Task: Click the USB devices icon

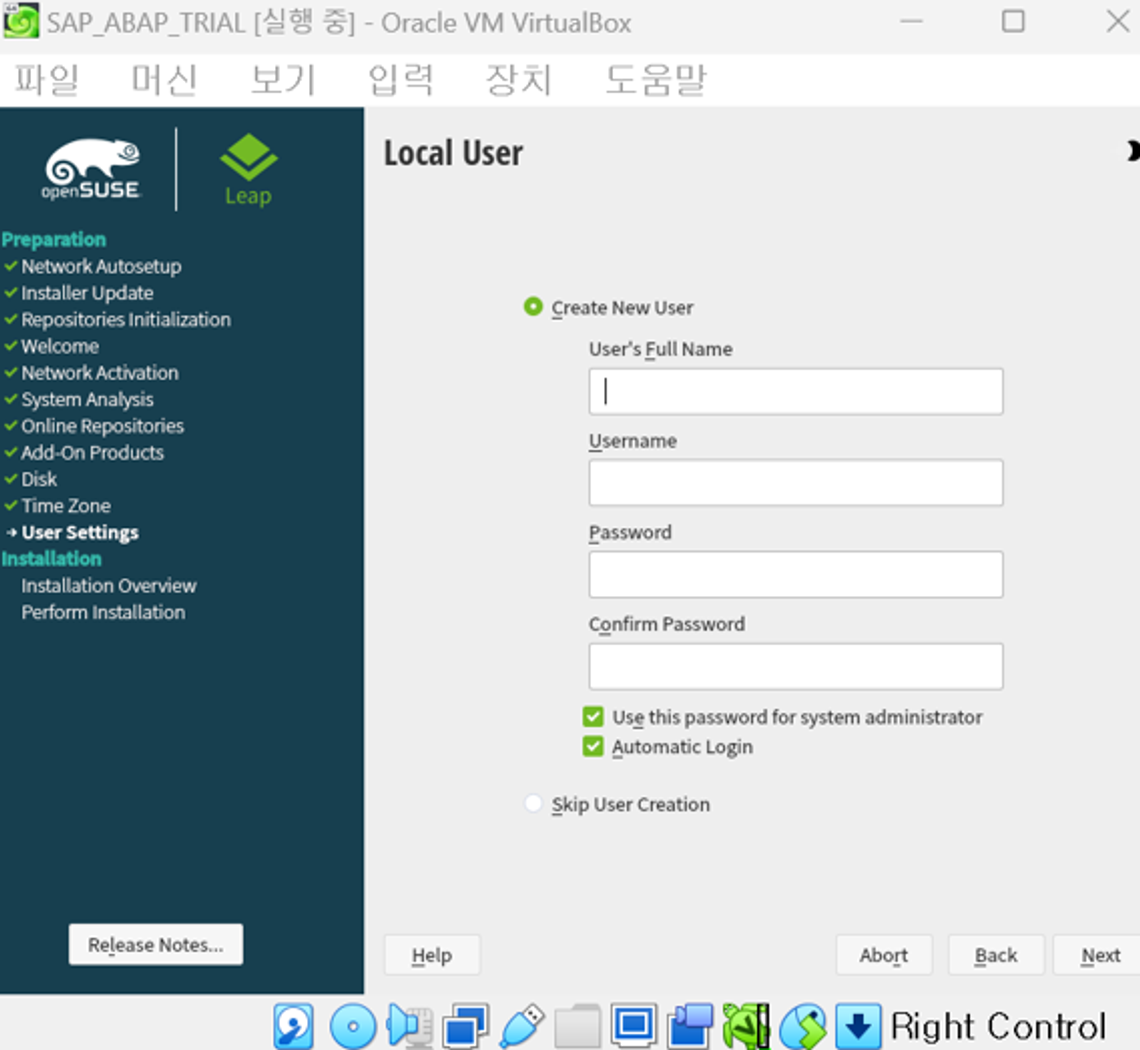Action: [522, 1026]
